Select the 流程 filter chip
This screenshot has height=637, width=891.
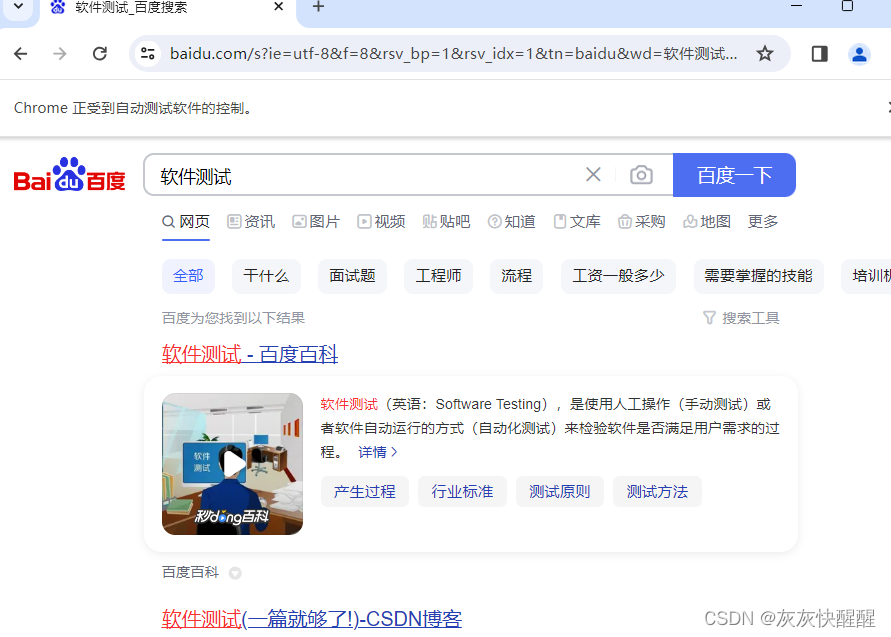[x=517, y=276]
